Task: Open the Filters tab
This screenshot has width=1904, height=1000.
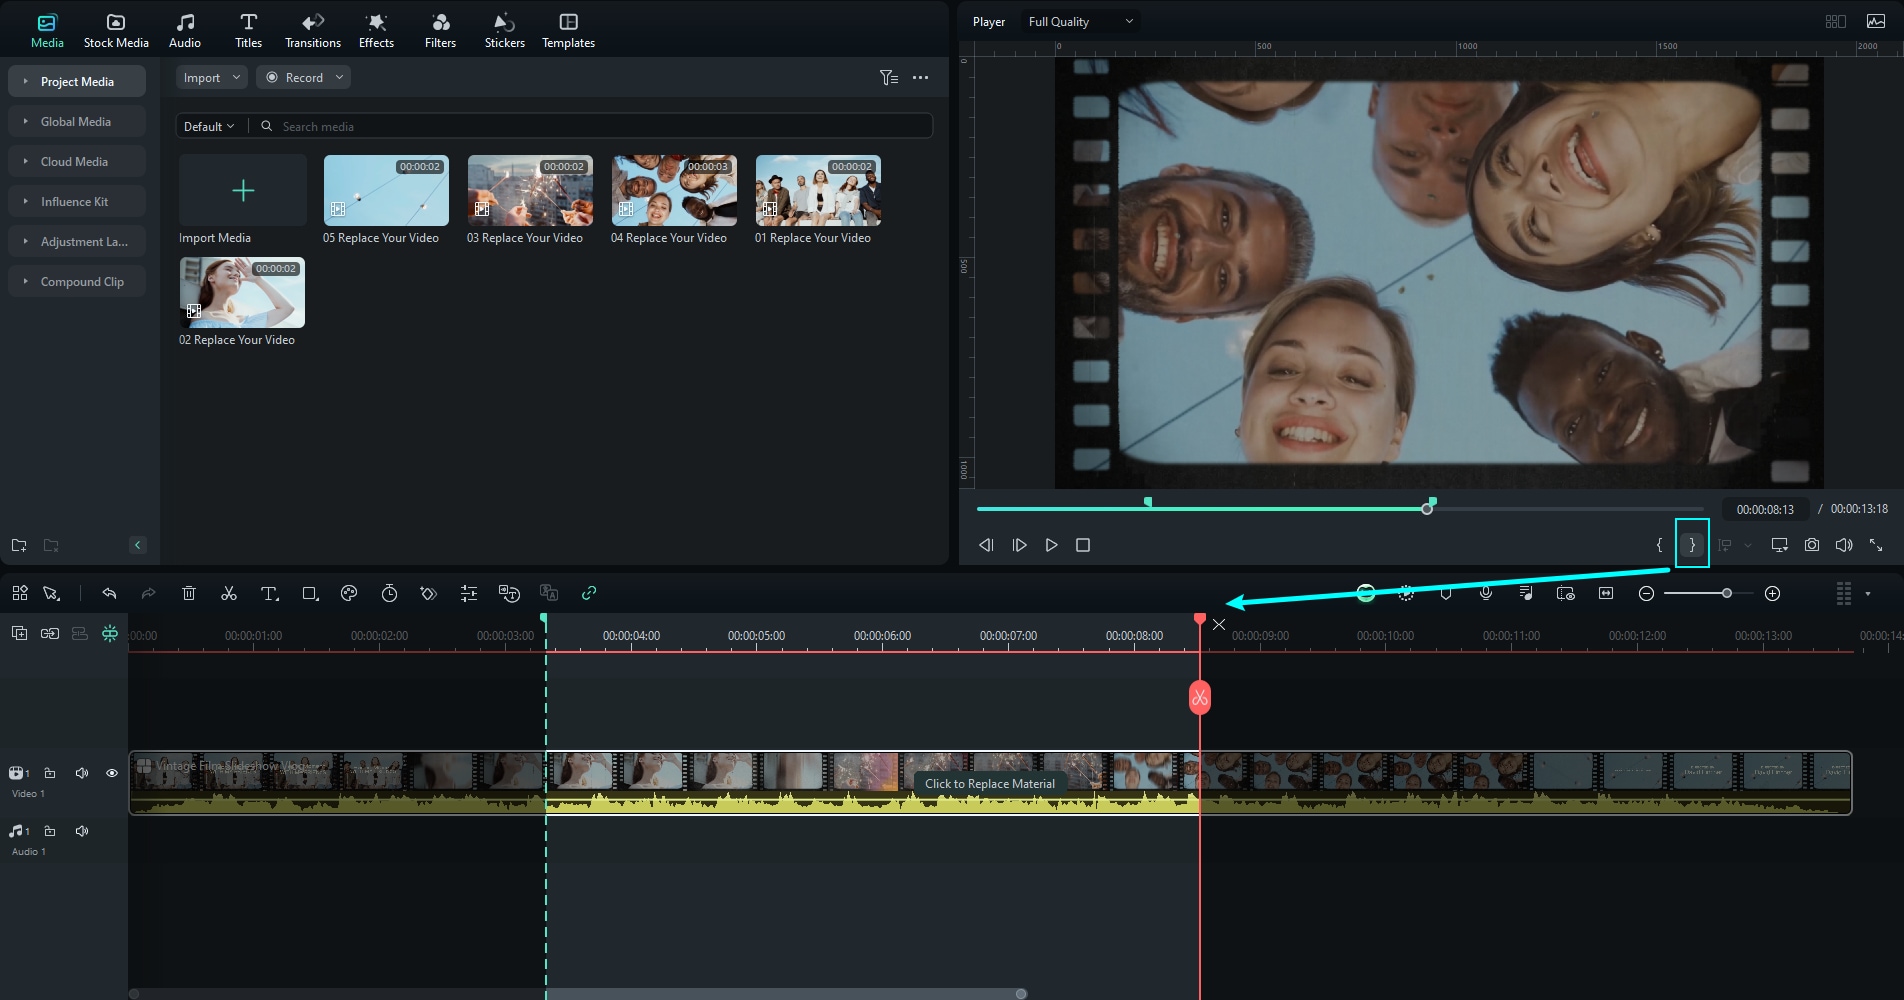Action: pos(440,30)
